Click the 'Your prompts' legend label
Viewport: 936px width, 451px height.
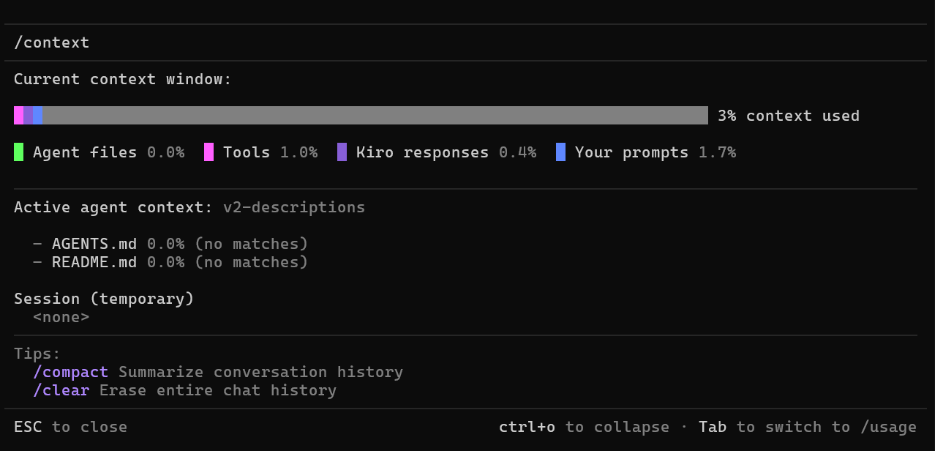(632, 153)
